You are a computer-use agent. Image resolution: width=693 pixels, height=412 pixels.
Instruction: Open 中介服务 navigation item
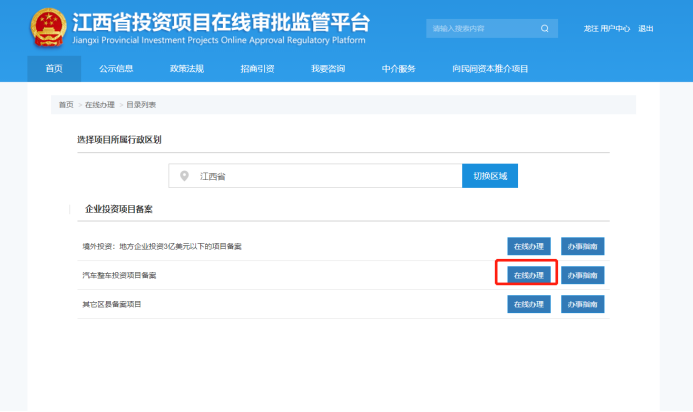point(398,68)
